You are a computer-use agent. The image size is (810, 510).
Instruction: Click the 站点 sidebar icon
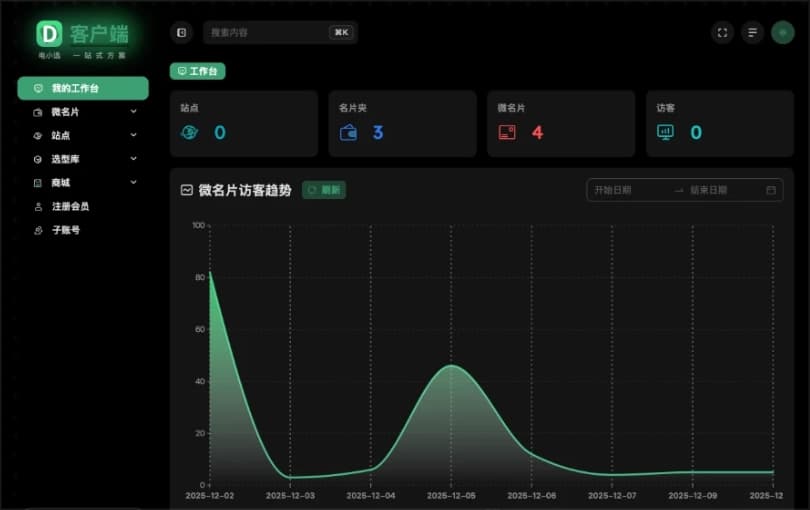click(x=38, y=136)
